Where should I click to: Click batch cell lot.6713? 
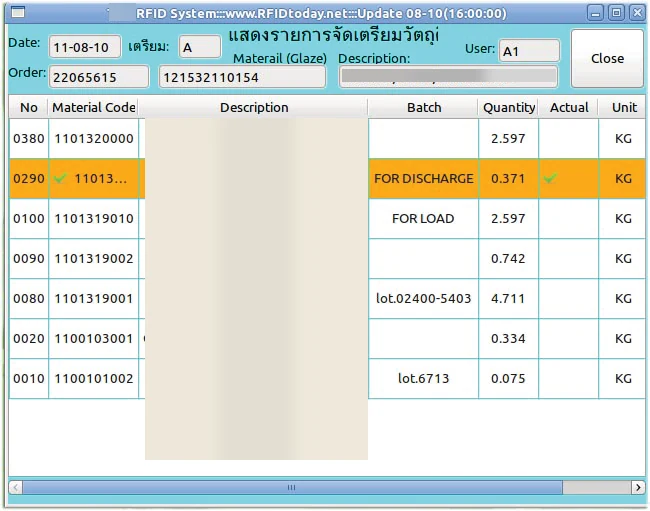pyautogui.click(x=423, y=378)
